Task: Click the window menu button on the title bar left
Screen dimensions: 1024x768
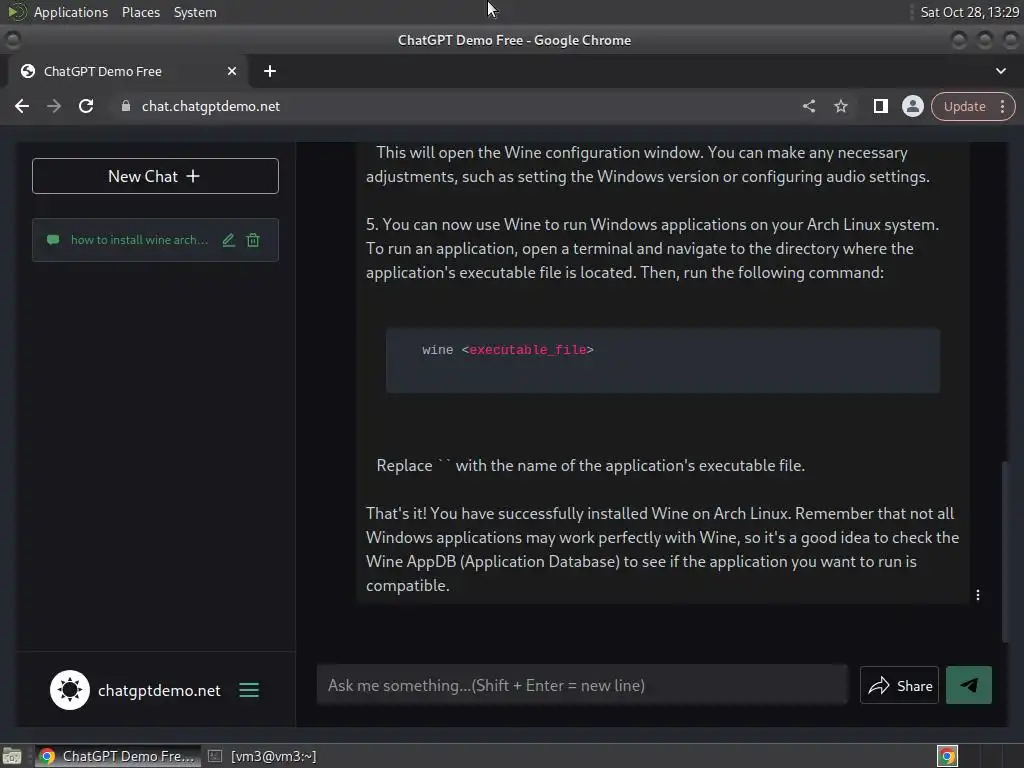Action: (12, 40)
